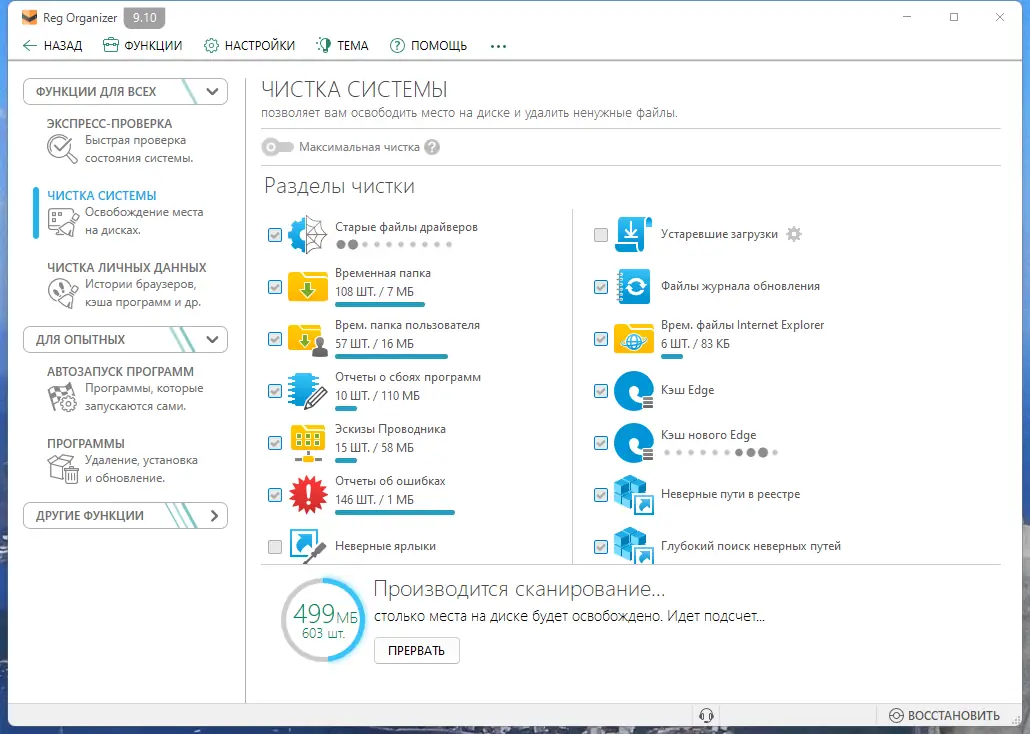This screenshot has width=1030, height=734.
Task: Uncheck Временная папка checkbox
Action: 275,287
